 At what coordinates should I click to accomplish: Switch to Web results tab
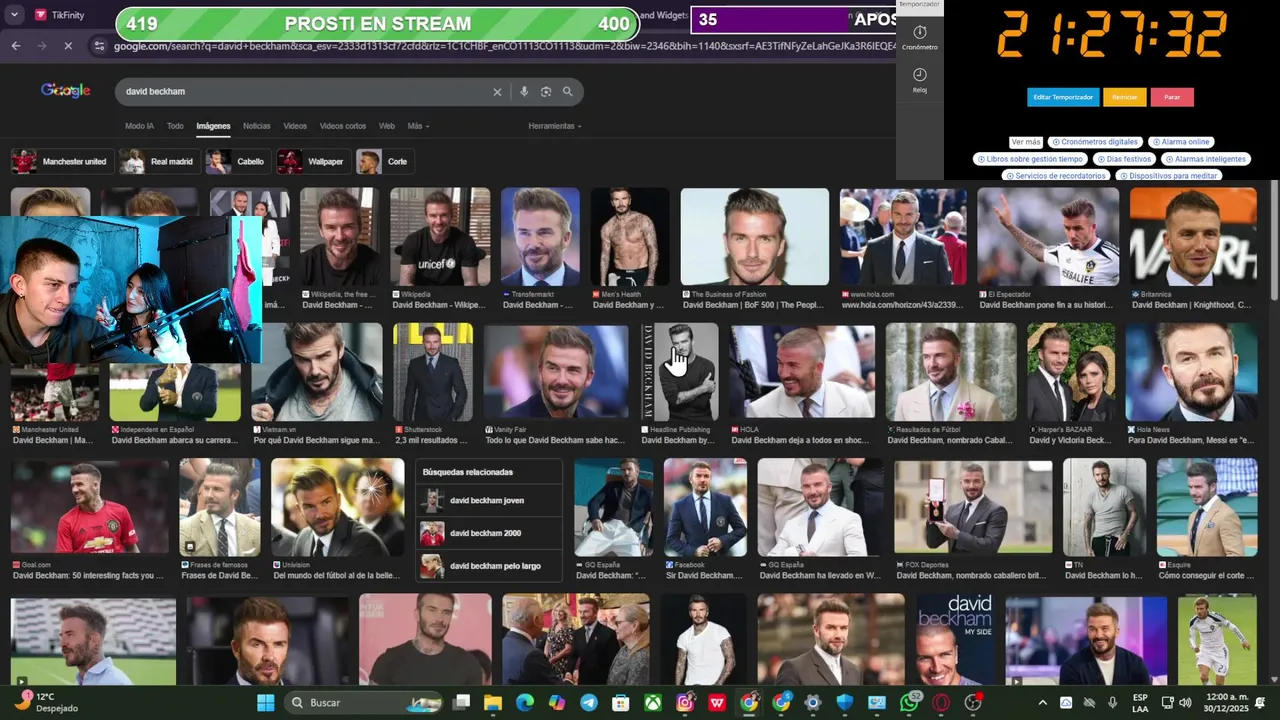386,126
